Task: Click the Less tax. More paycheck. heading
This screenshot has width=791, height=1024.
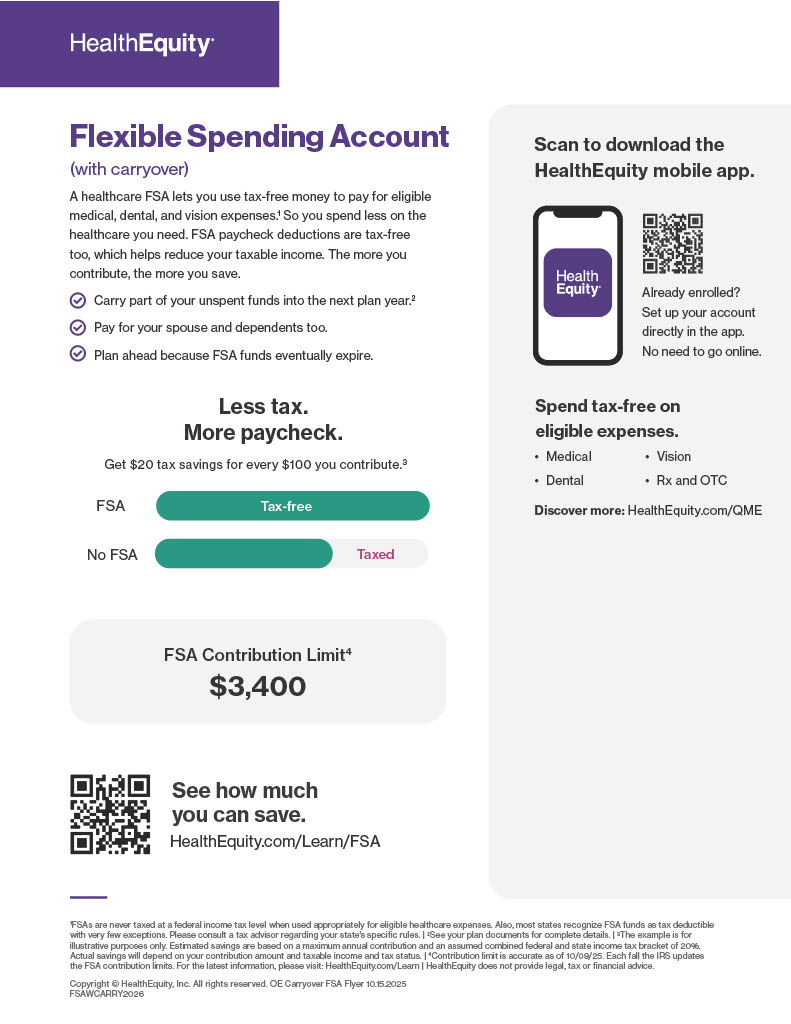Action: click(263, 419)
